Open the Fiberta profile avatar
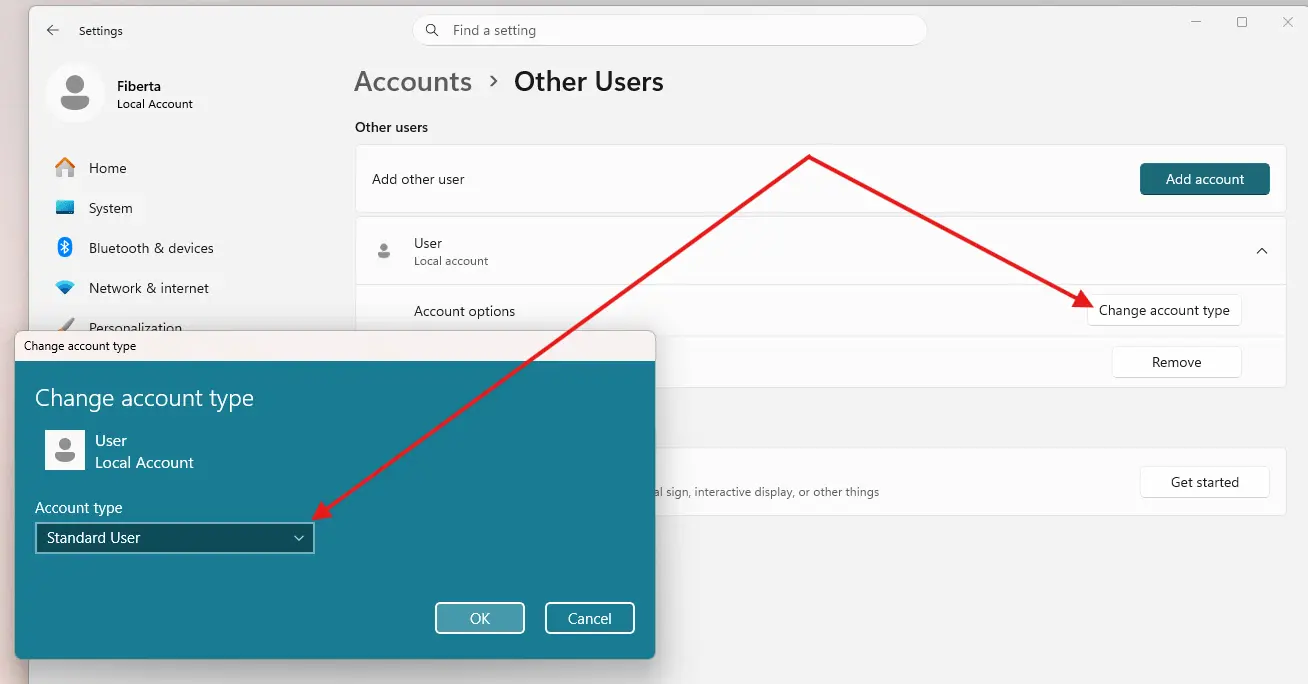This screenshot has height=684, width=1308. pos(74,93)
